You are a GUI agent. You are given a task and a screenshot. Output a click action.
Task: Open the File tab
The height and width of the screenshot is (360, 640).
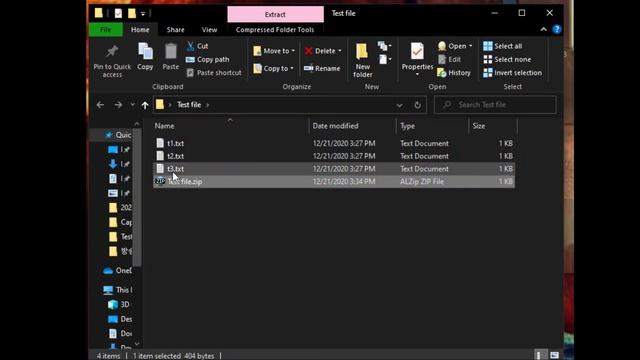[105, 29]
